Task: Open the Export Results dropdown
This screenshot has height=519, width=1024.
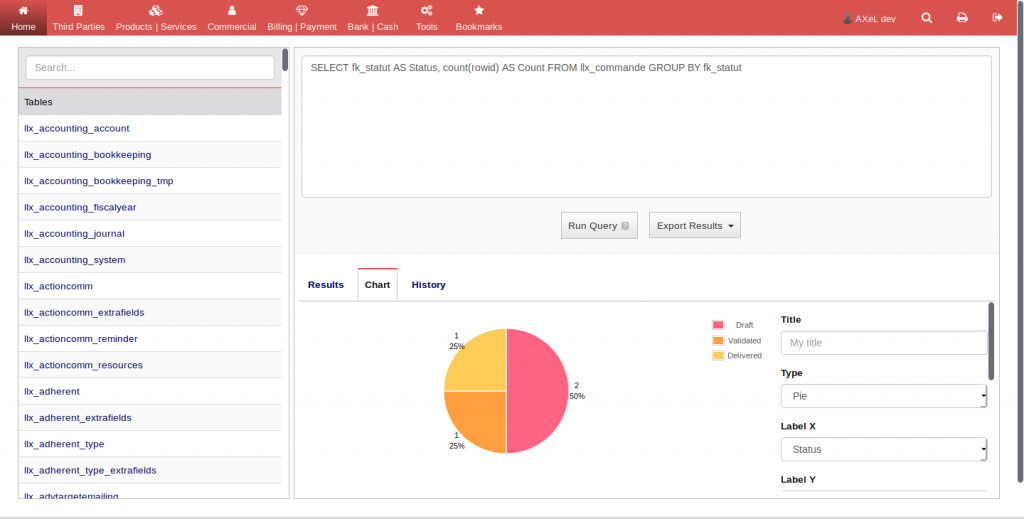Action: [x=694, y=226]
